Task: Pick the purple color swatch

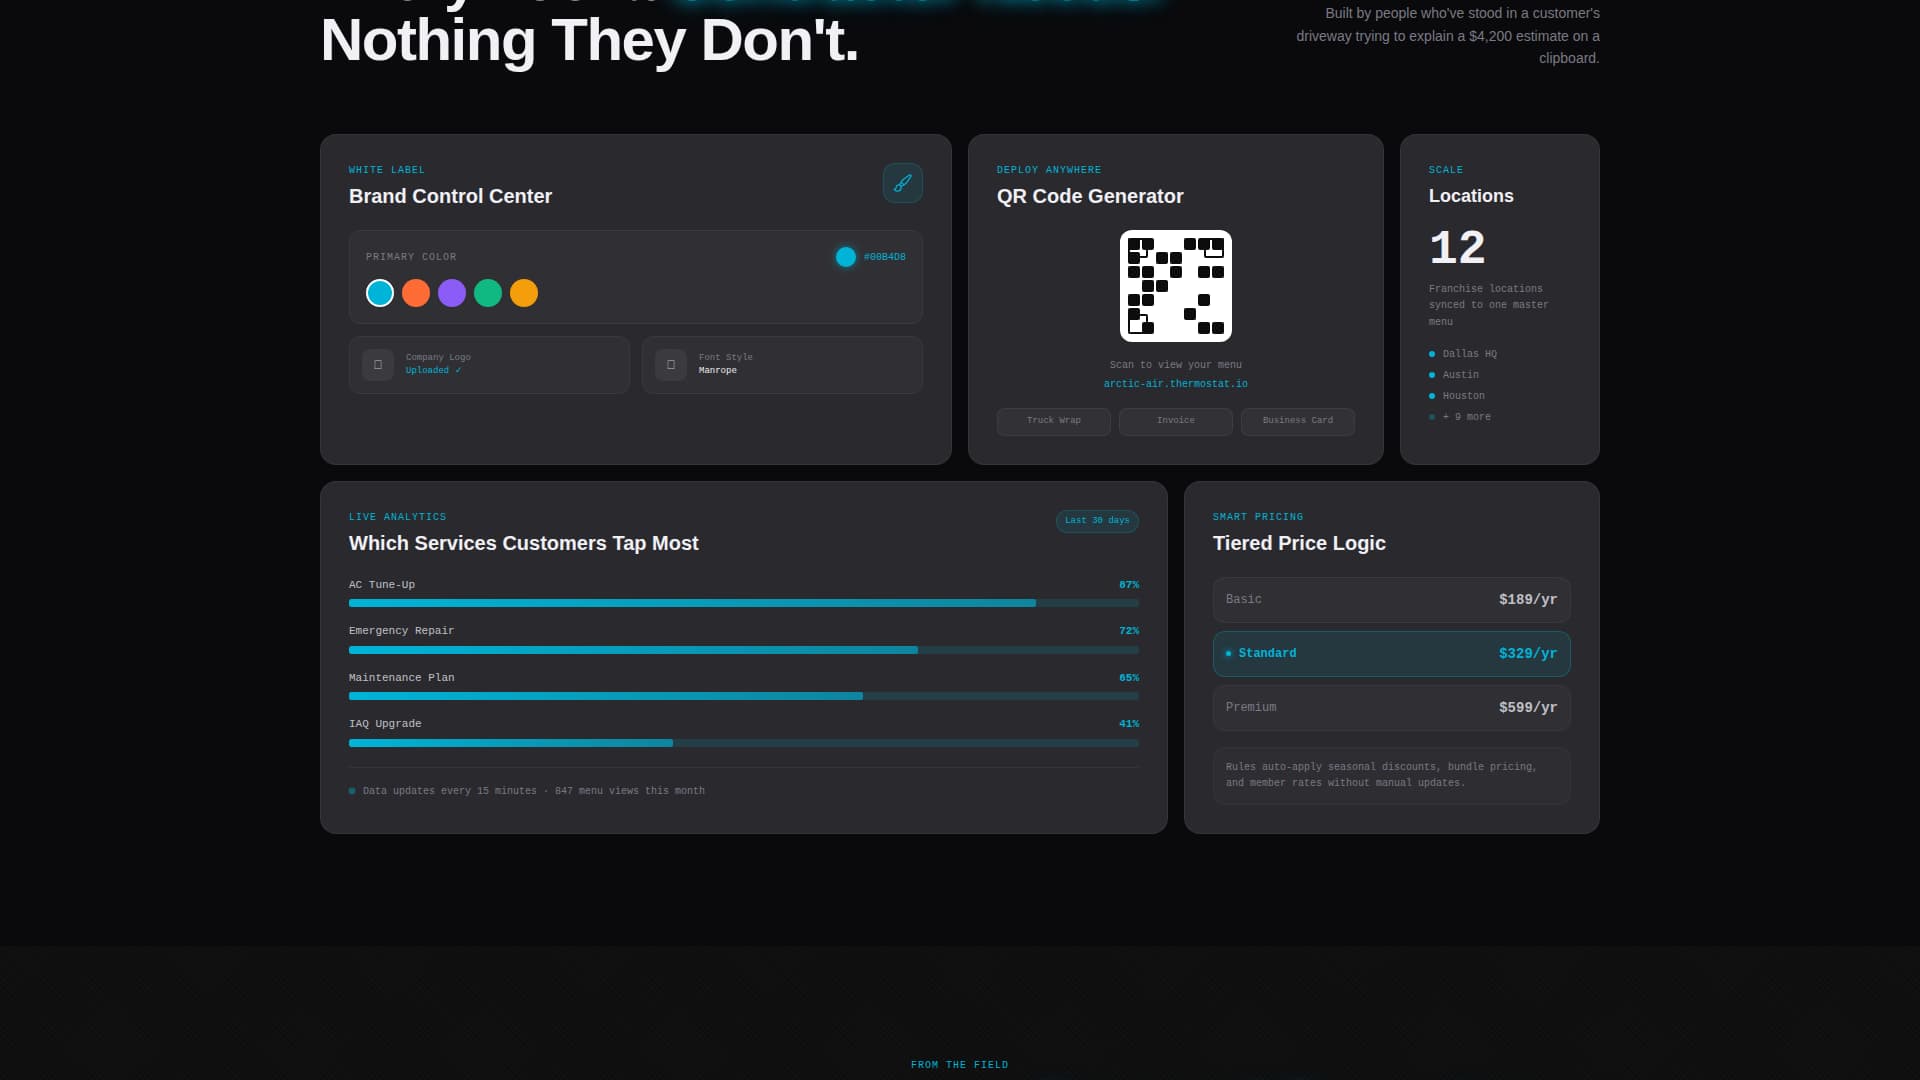Action: click(452, 293)
